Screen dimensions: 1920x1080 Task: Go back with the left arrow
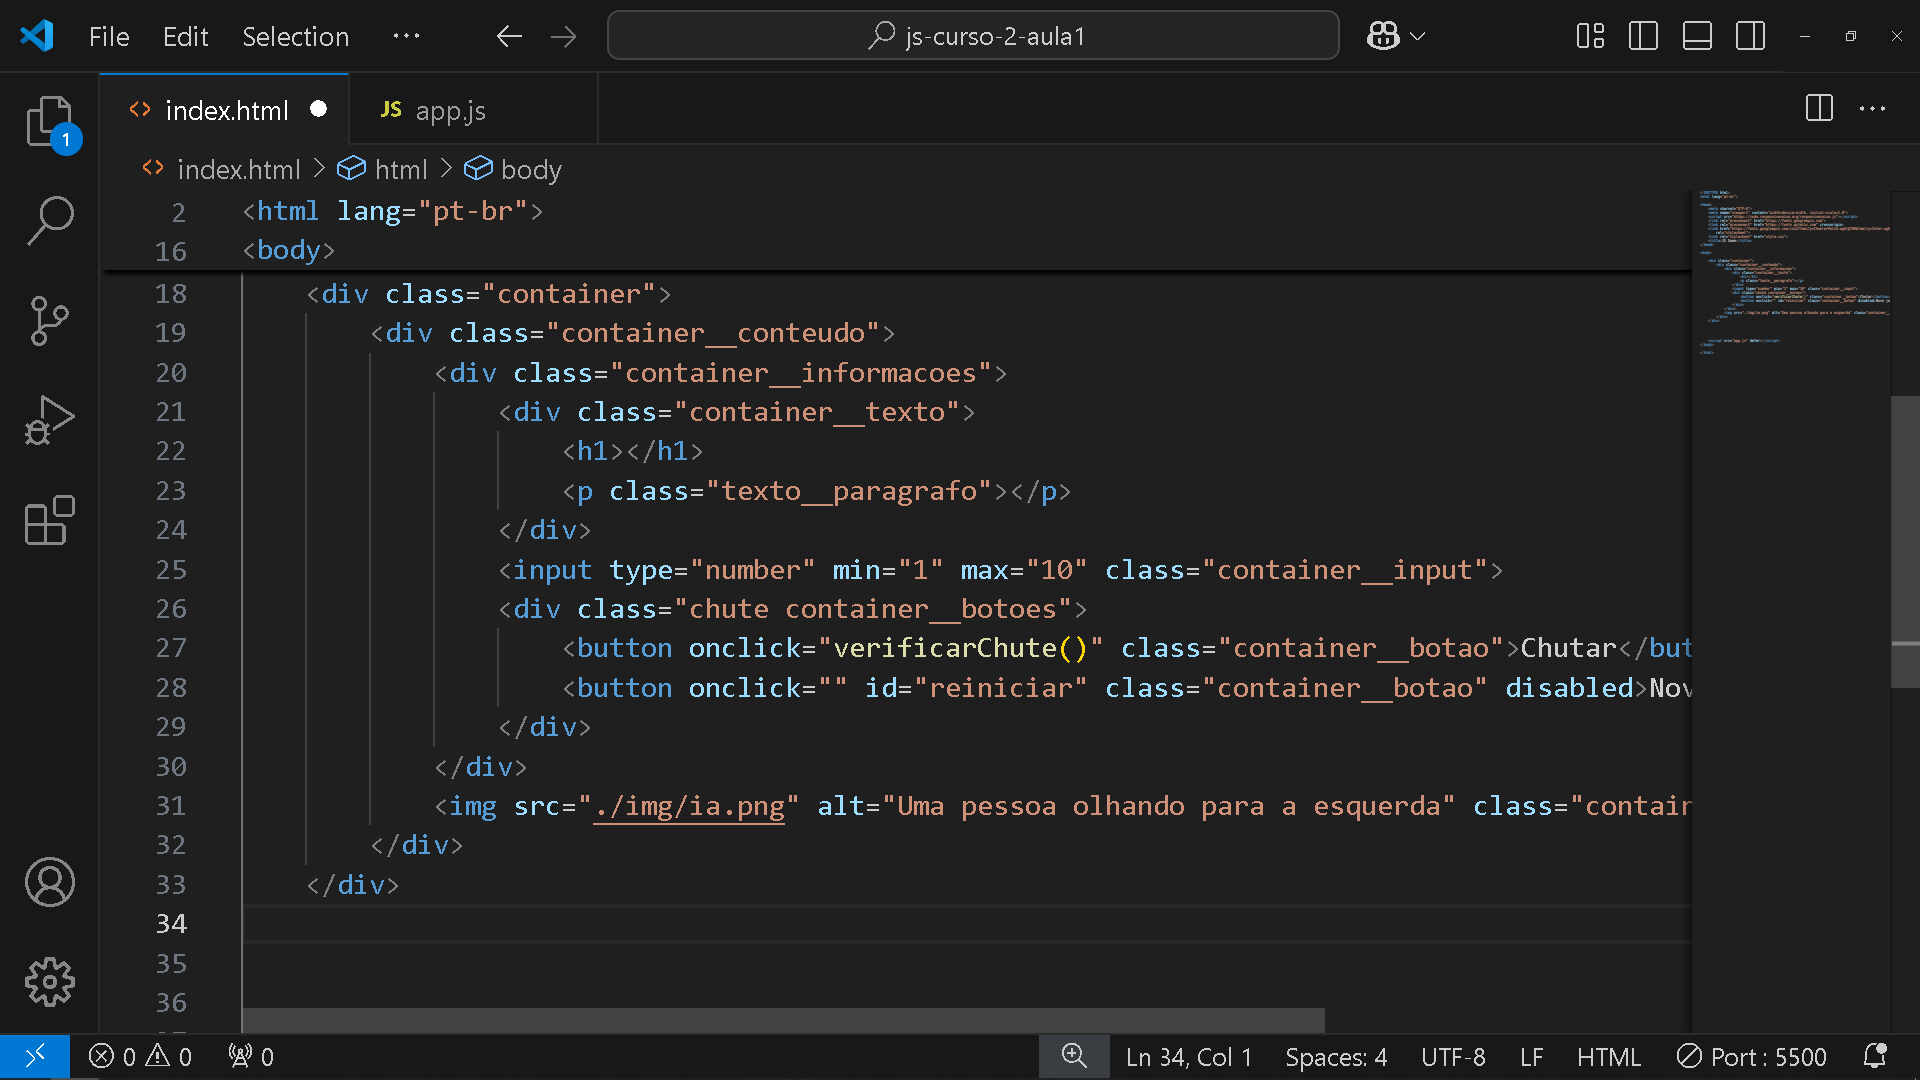tap(509, 37)
